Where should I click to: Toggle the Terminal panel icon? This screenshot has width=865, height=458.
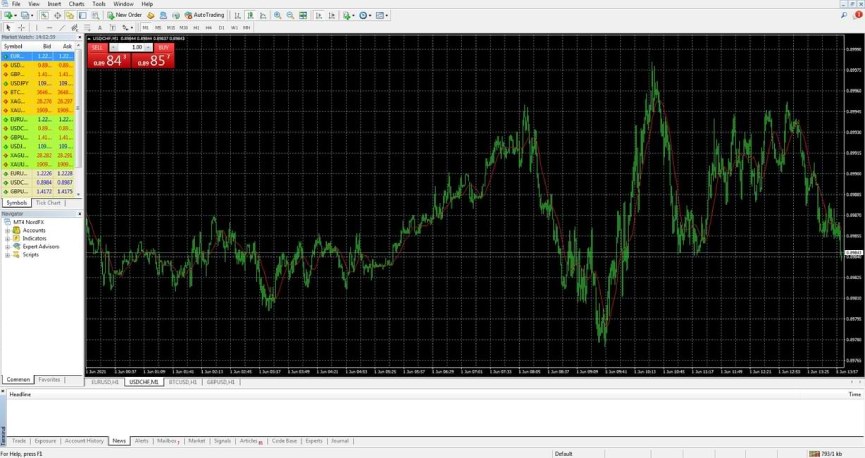82,15
